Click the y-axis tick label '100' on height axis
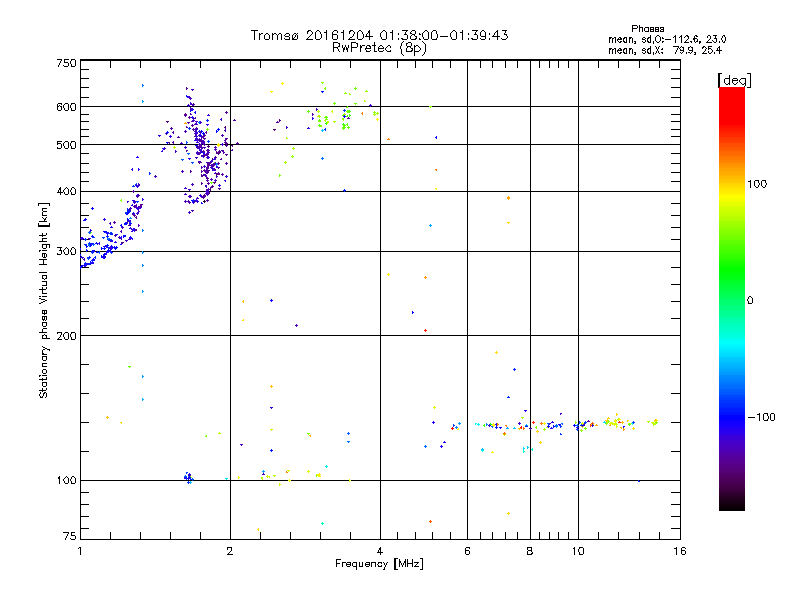Screen dimensions: 800x600 click(x=66, y=480)
